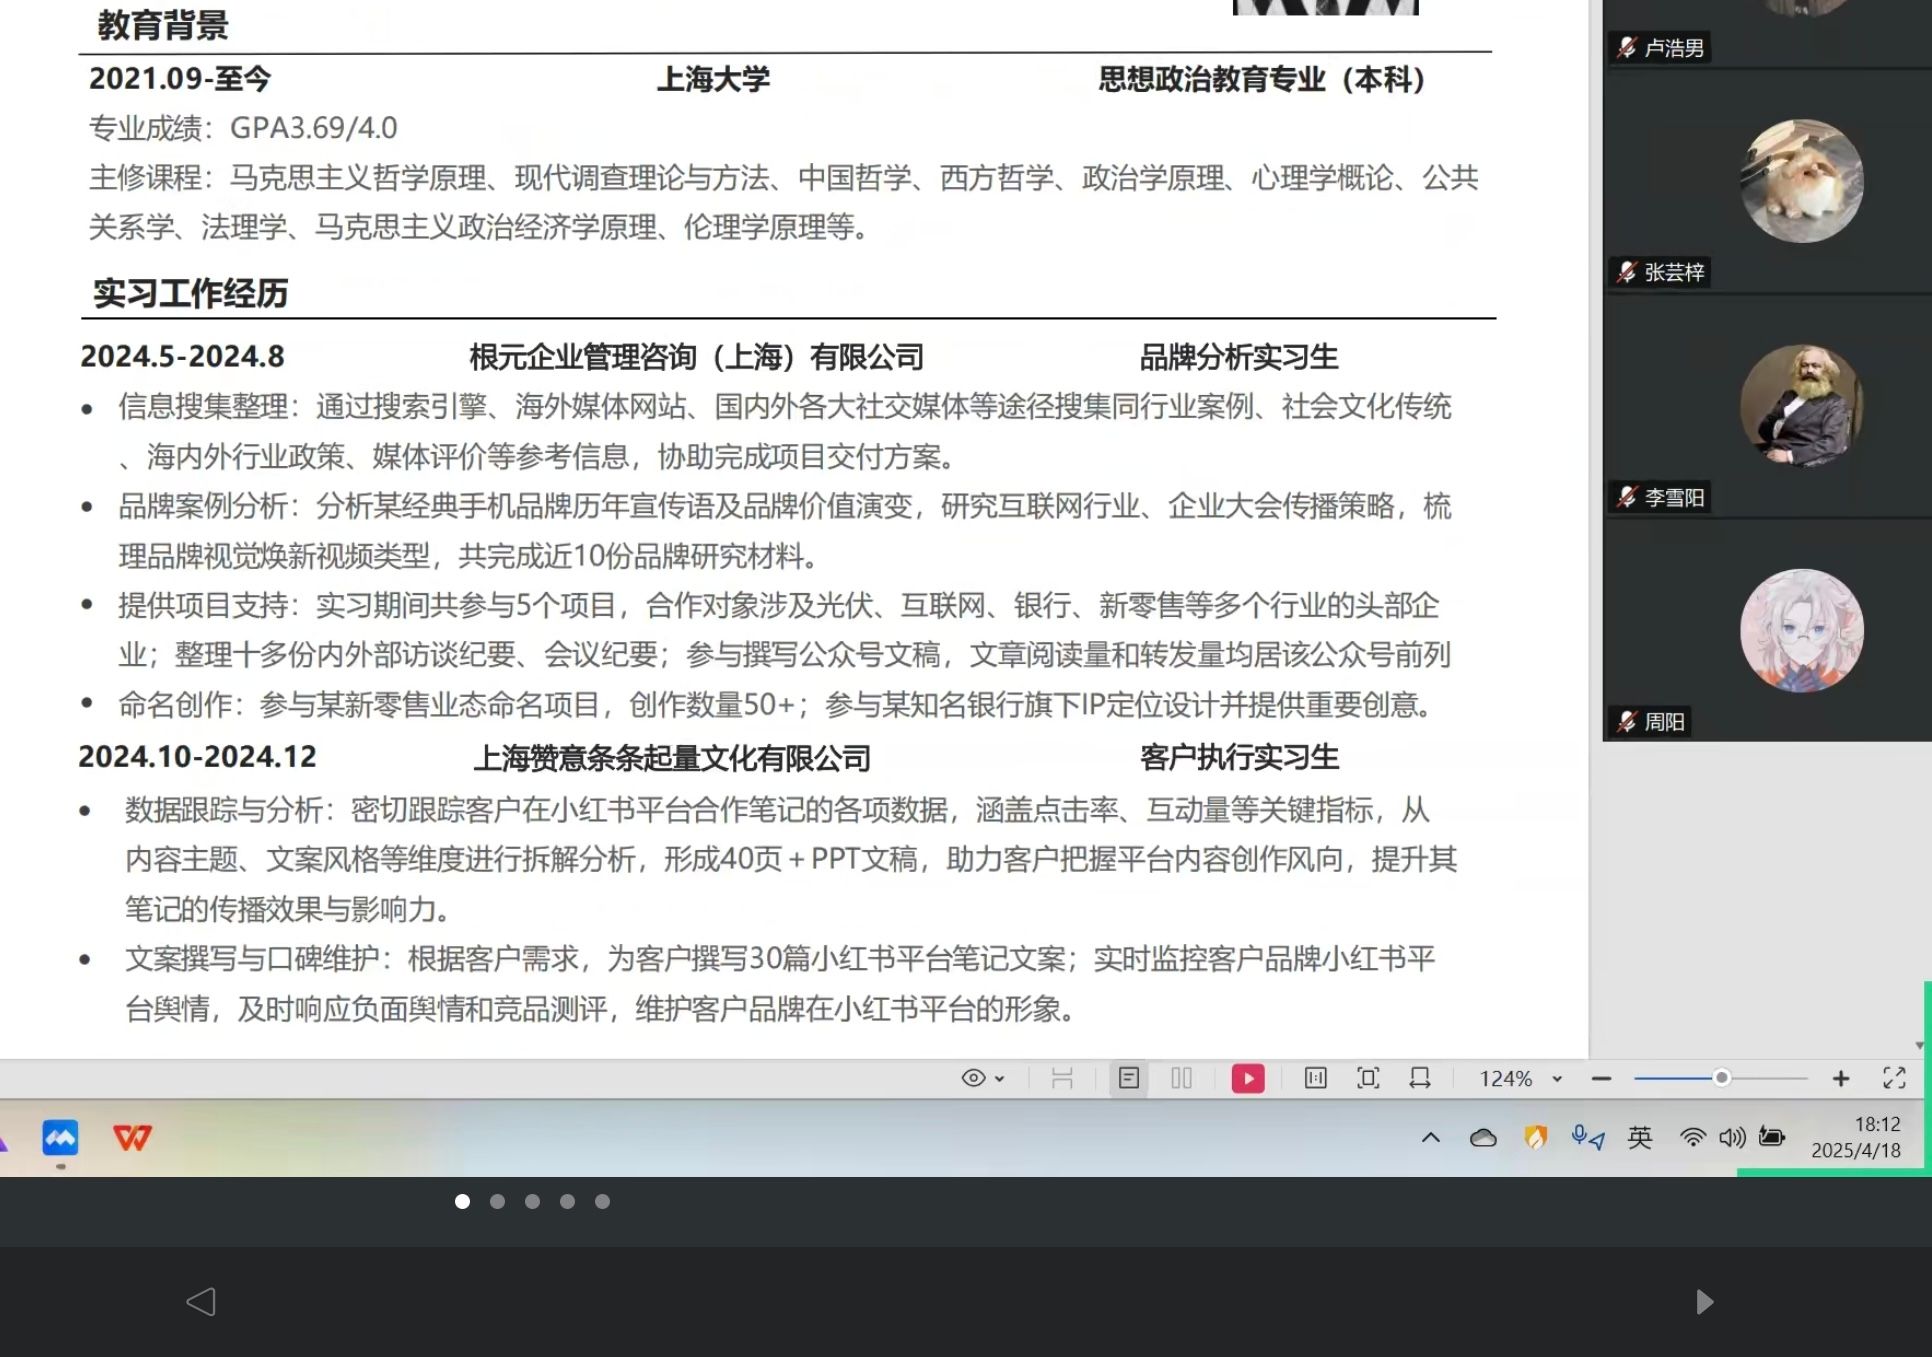The height and width of the screenshot is (1357, 1932).
Task: Start slideshow with red play button
Action: coord(1247,1078)
